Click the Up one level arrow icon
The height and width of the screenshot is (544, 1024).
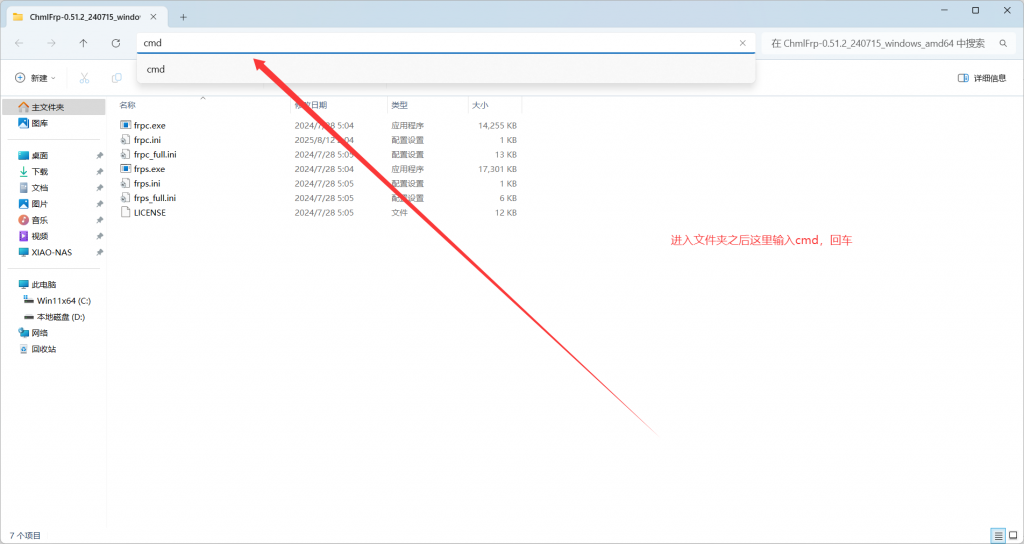click(x=83, y=43)
